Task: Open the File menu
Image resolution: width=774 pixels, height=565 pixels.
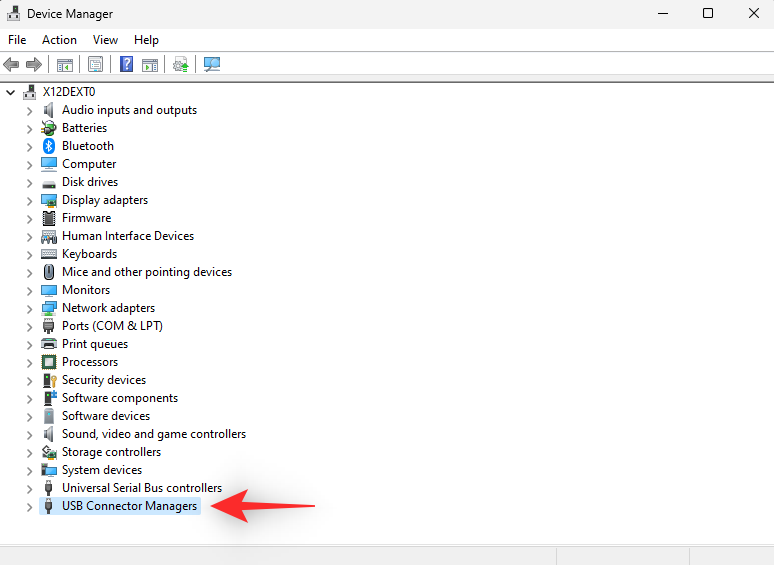Action: pyautogui.click(x=17, y=40)
